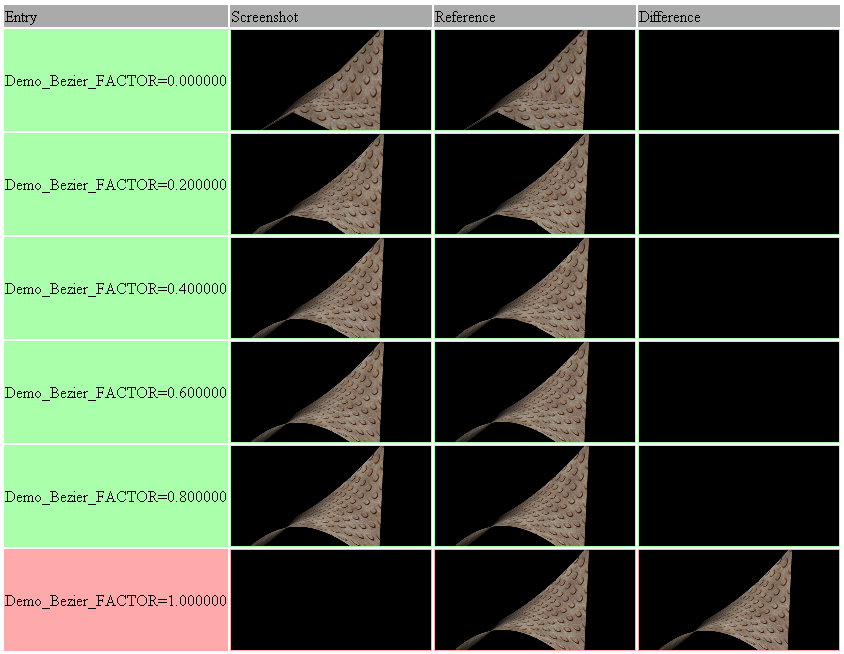Open blank screenshot image for FACTOR=1.000000
The image size is (844, 654).
331,600
